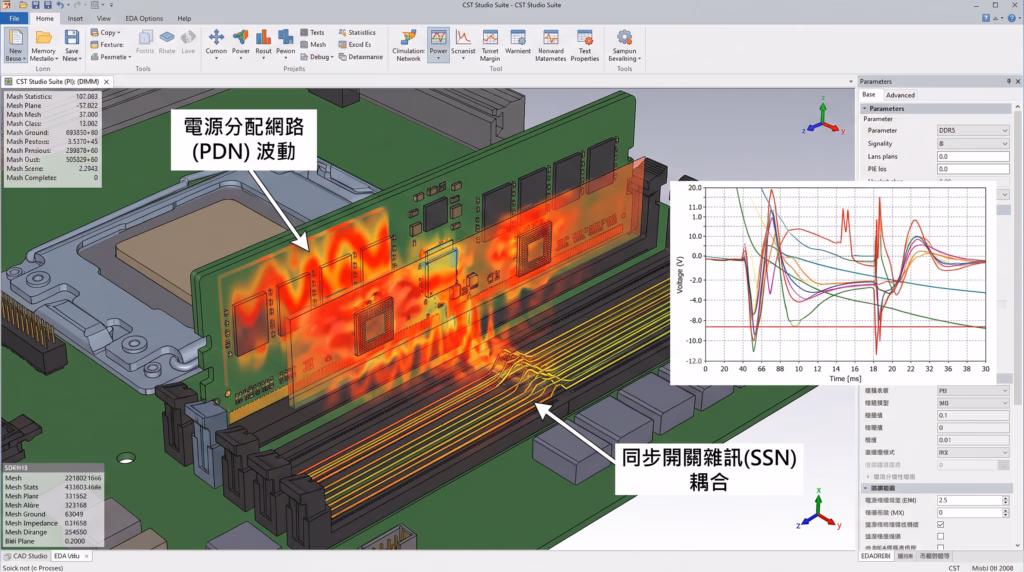This screenshot has height=572, width=1024.
Task: Switch to the CAD Studio bottom tab
Action: coord(26,556)
